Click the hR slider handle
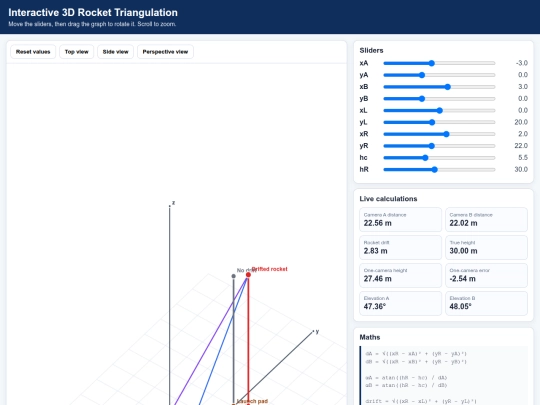The image size is (540, 405). [435, 169]
